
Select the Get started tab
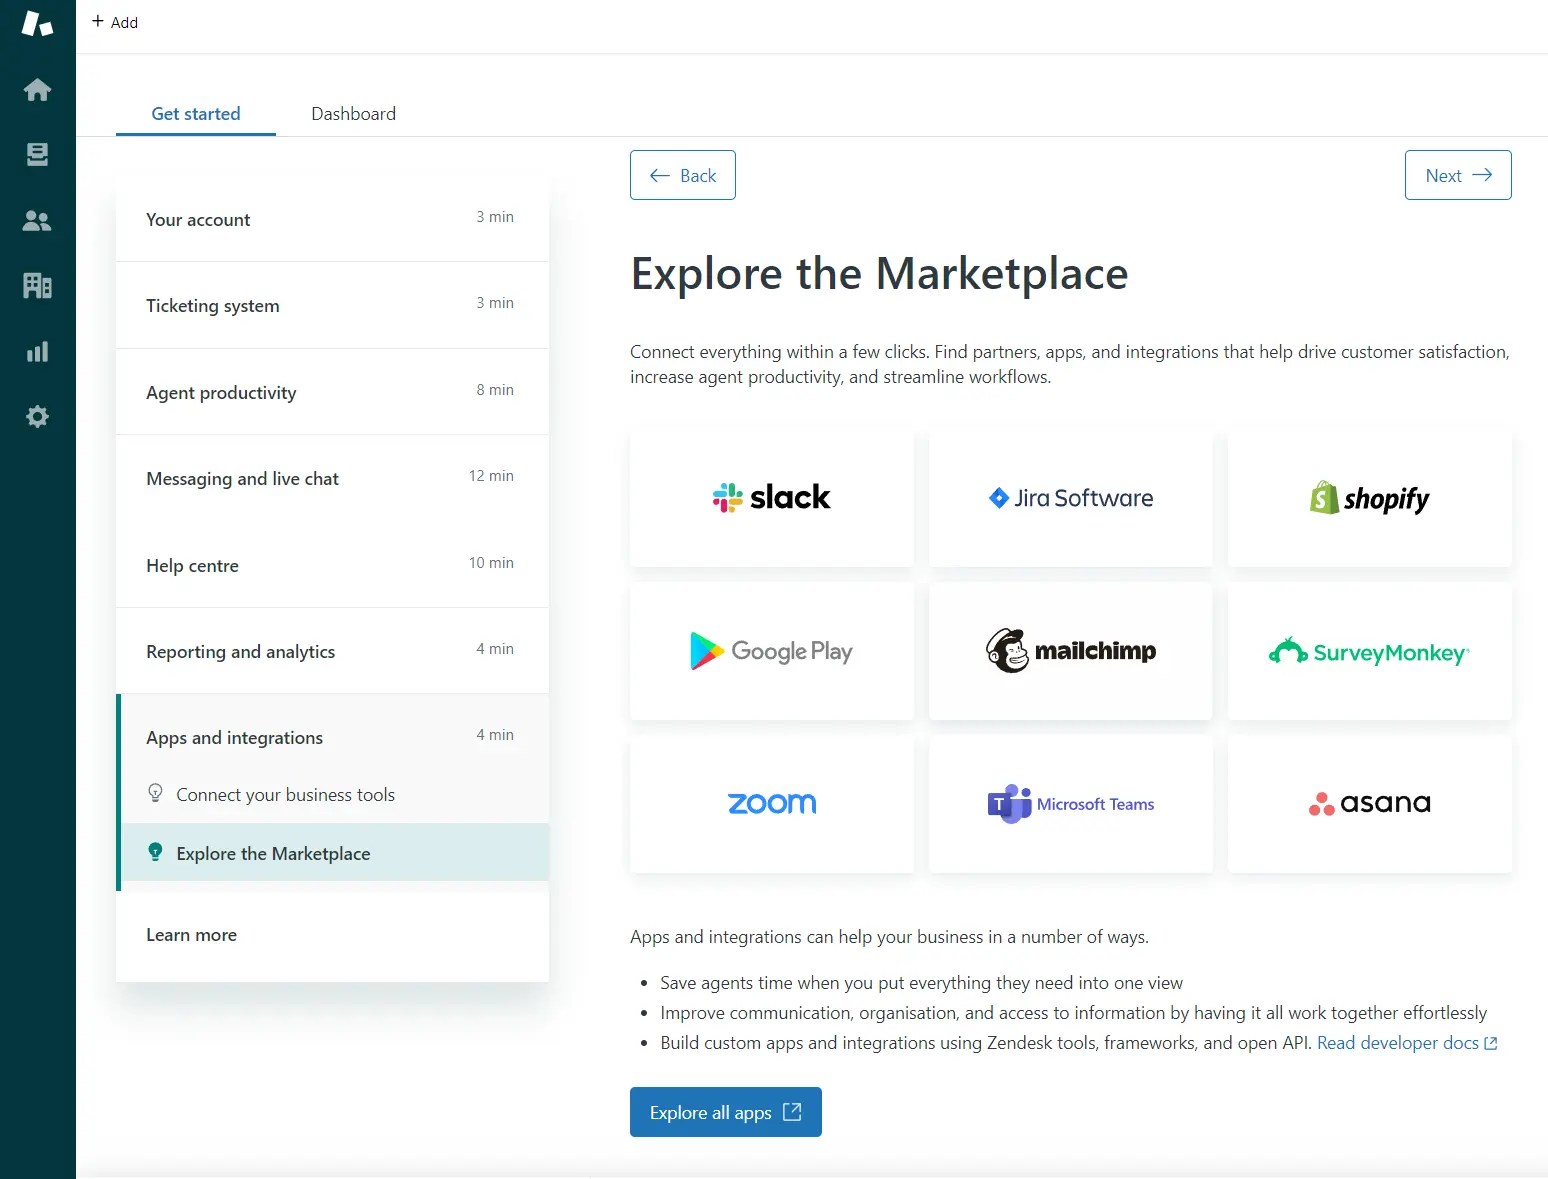[195, 113]
